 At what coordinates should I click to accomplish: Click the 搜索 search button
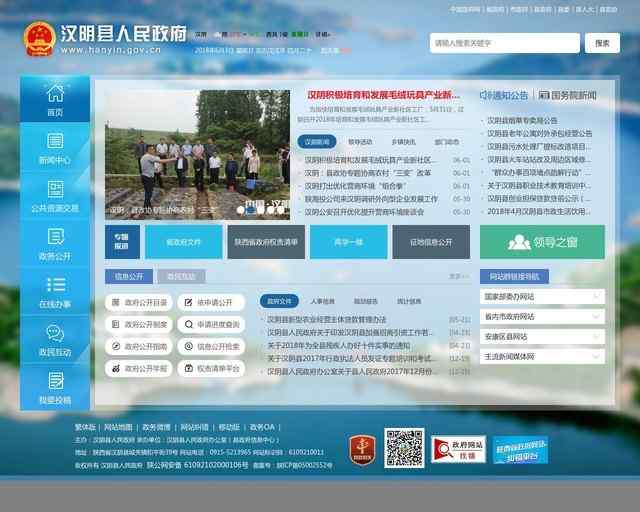pyautogui.click(x=602, y=43)
